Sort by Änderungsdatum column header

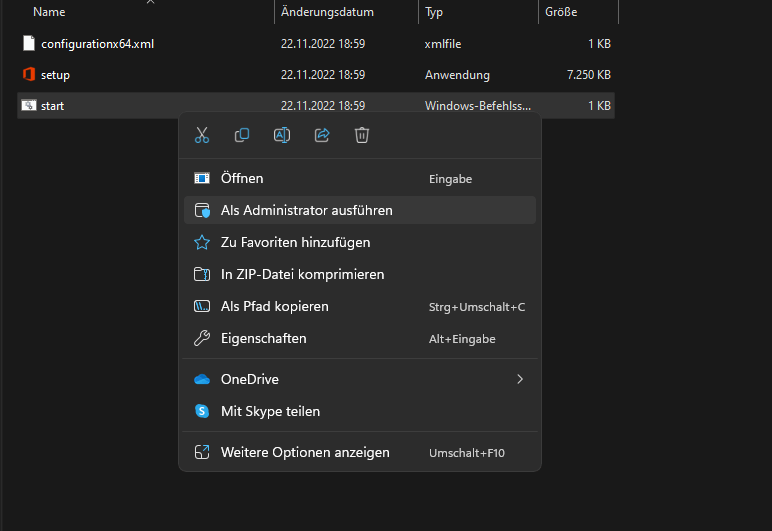pyautogui.click(x=327, y=12)
